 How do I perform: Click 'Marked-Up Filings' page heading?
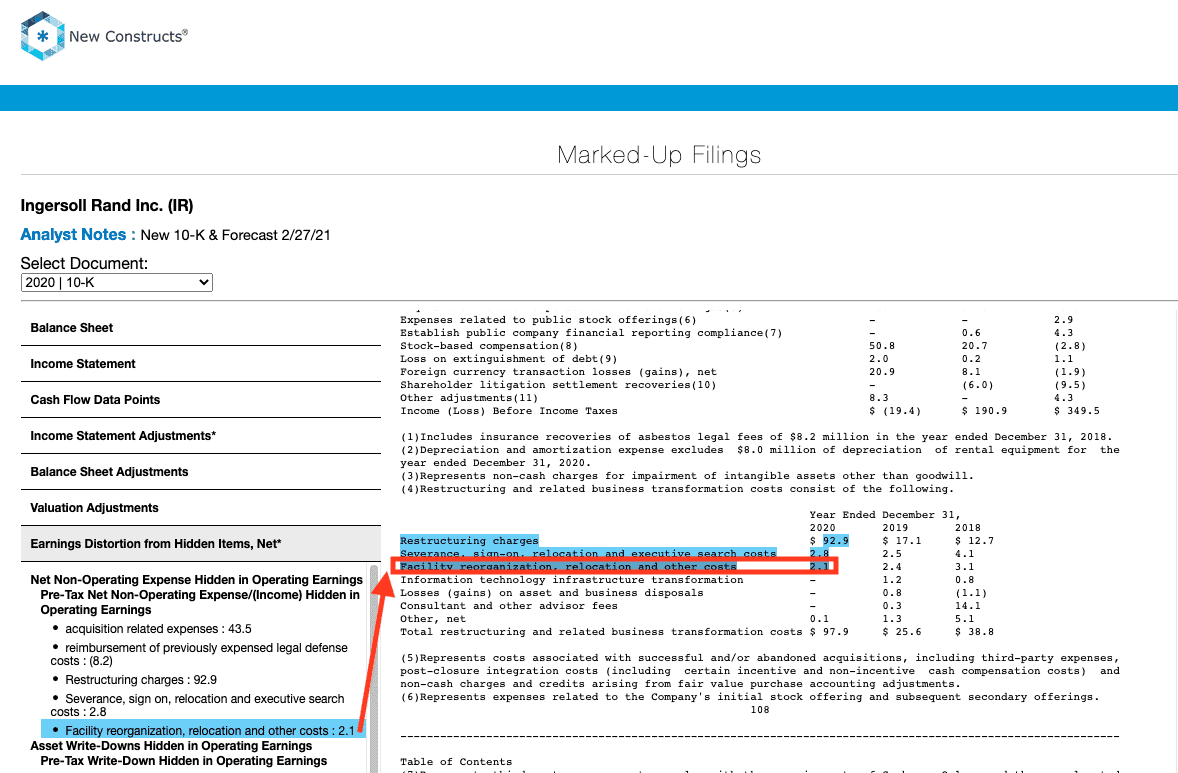click(659, 155)
